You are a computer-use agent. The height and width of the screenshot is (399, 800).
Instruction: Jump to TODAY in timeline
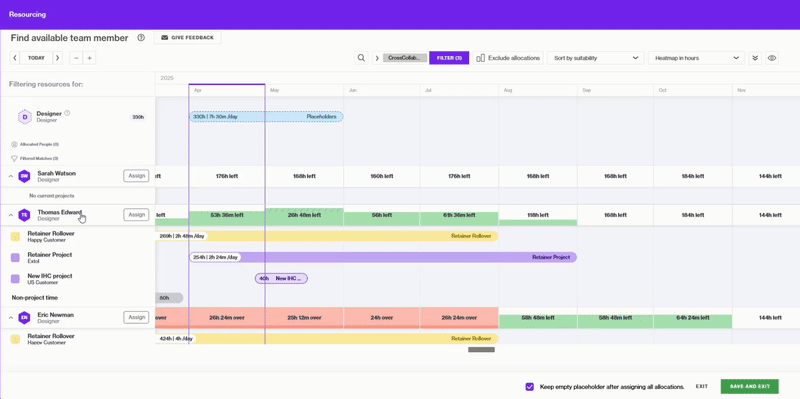[36, 58]
